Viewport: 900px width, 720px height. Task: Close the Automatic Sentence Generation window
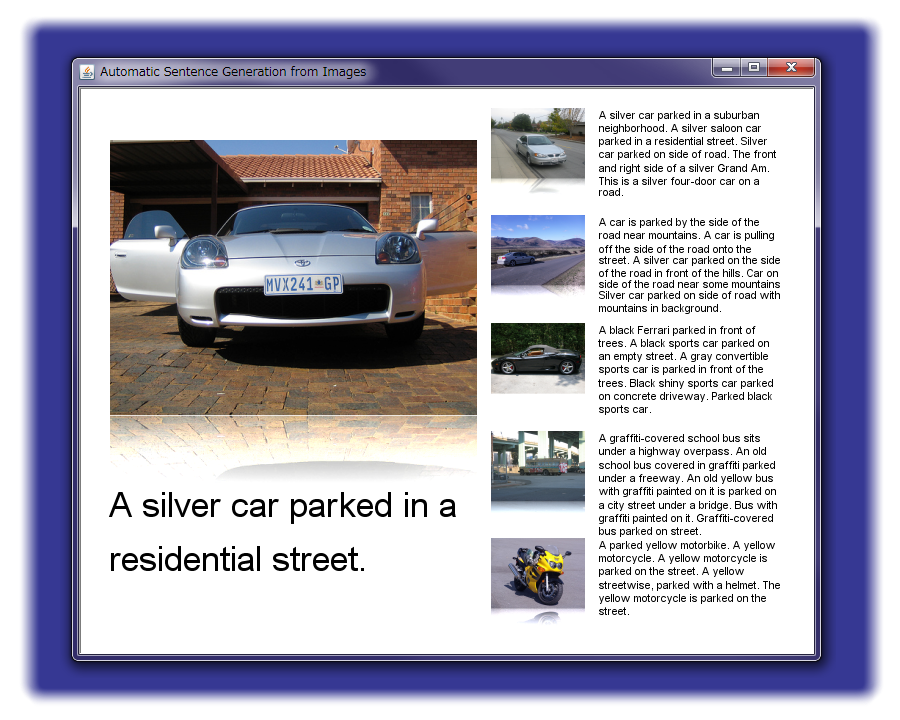tap(791, 68)
